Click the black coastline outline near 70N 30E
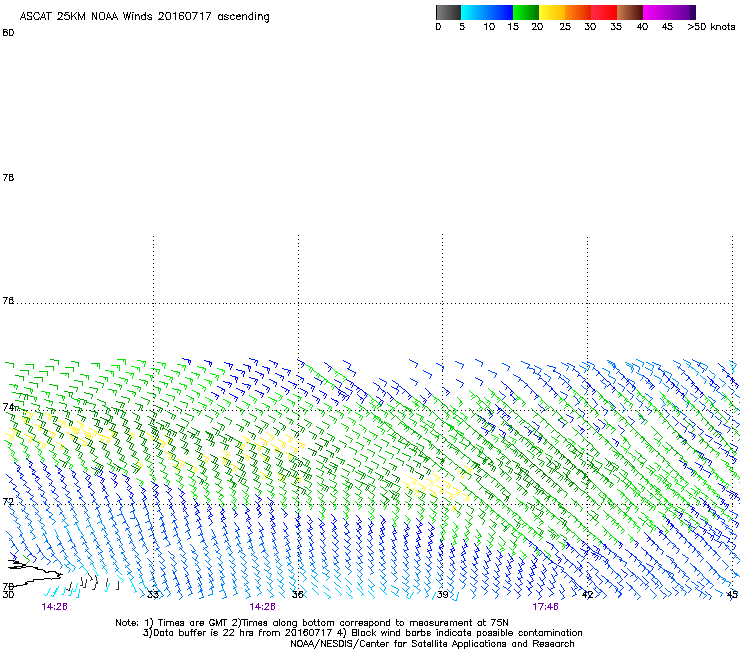Screen dimensions: 740x650 33,573
